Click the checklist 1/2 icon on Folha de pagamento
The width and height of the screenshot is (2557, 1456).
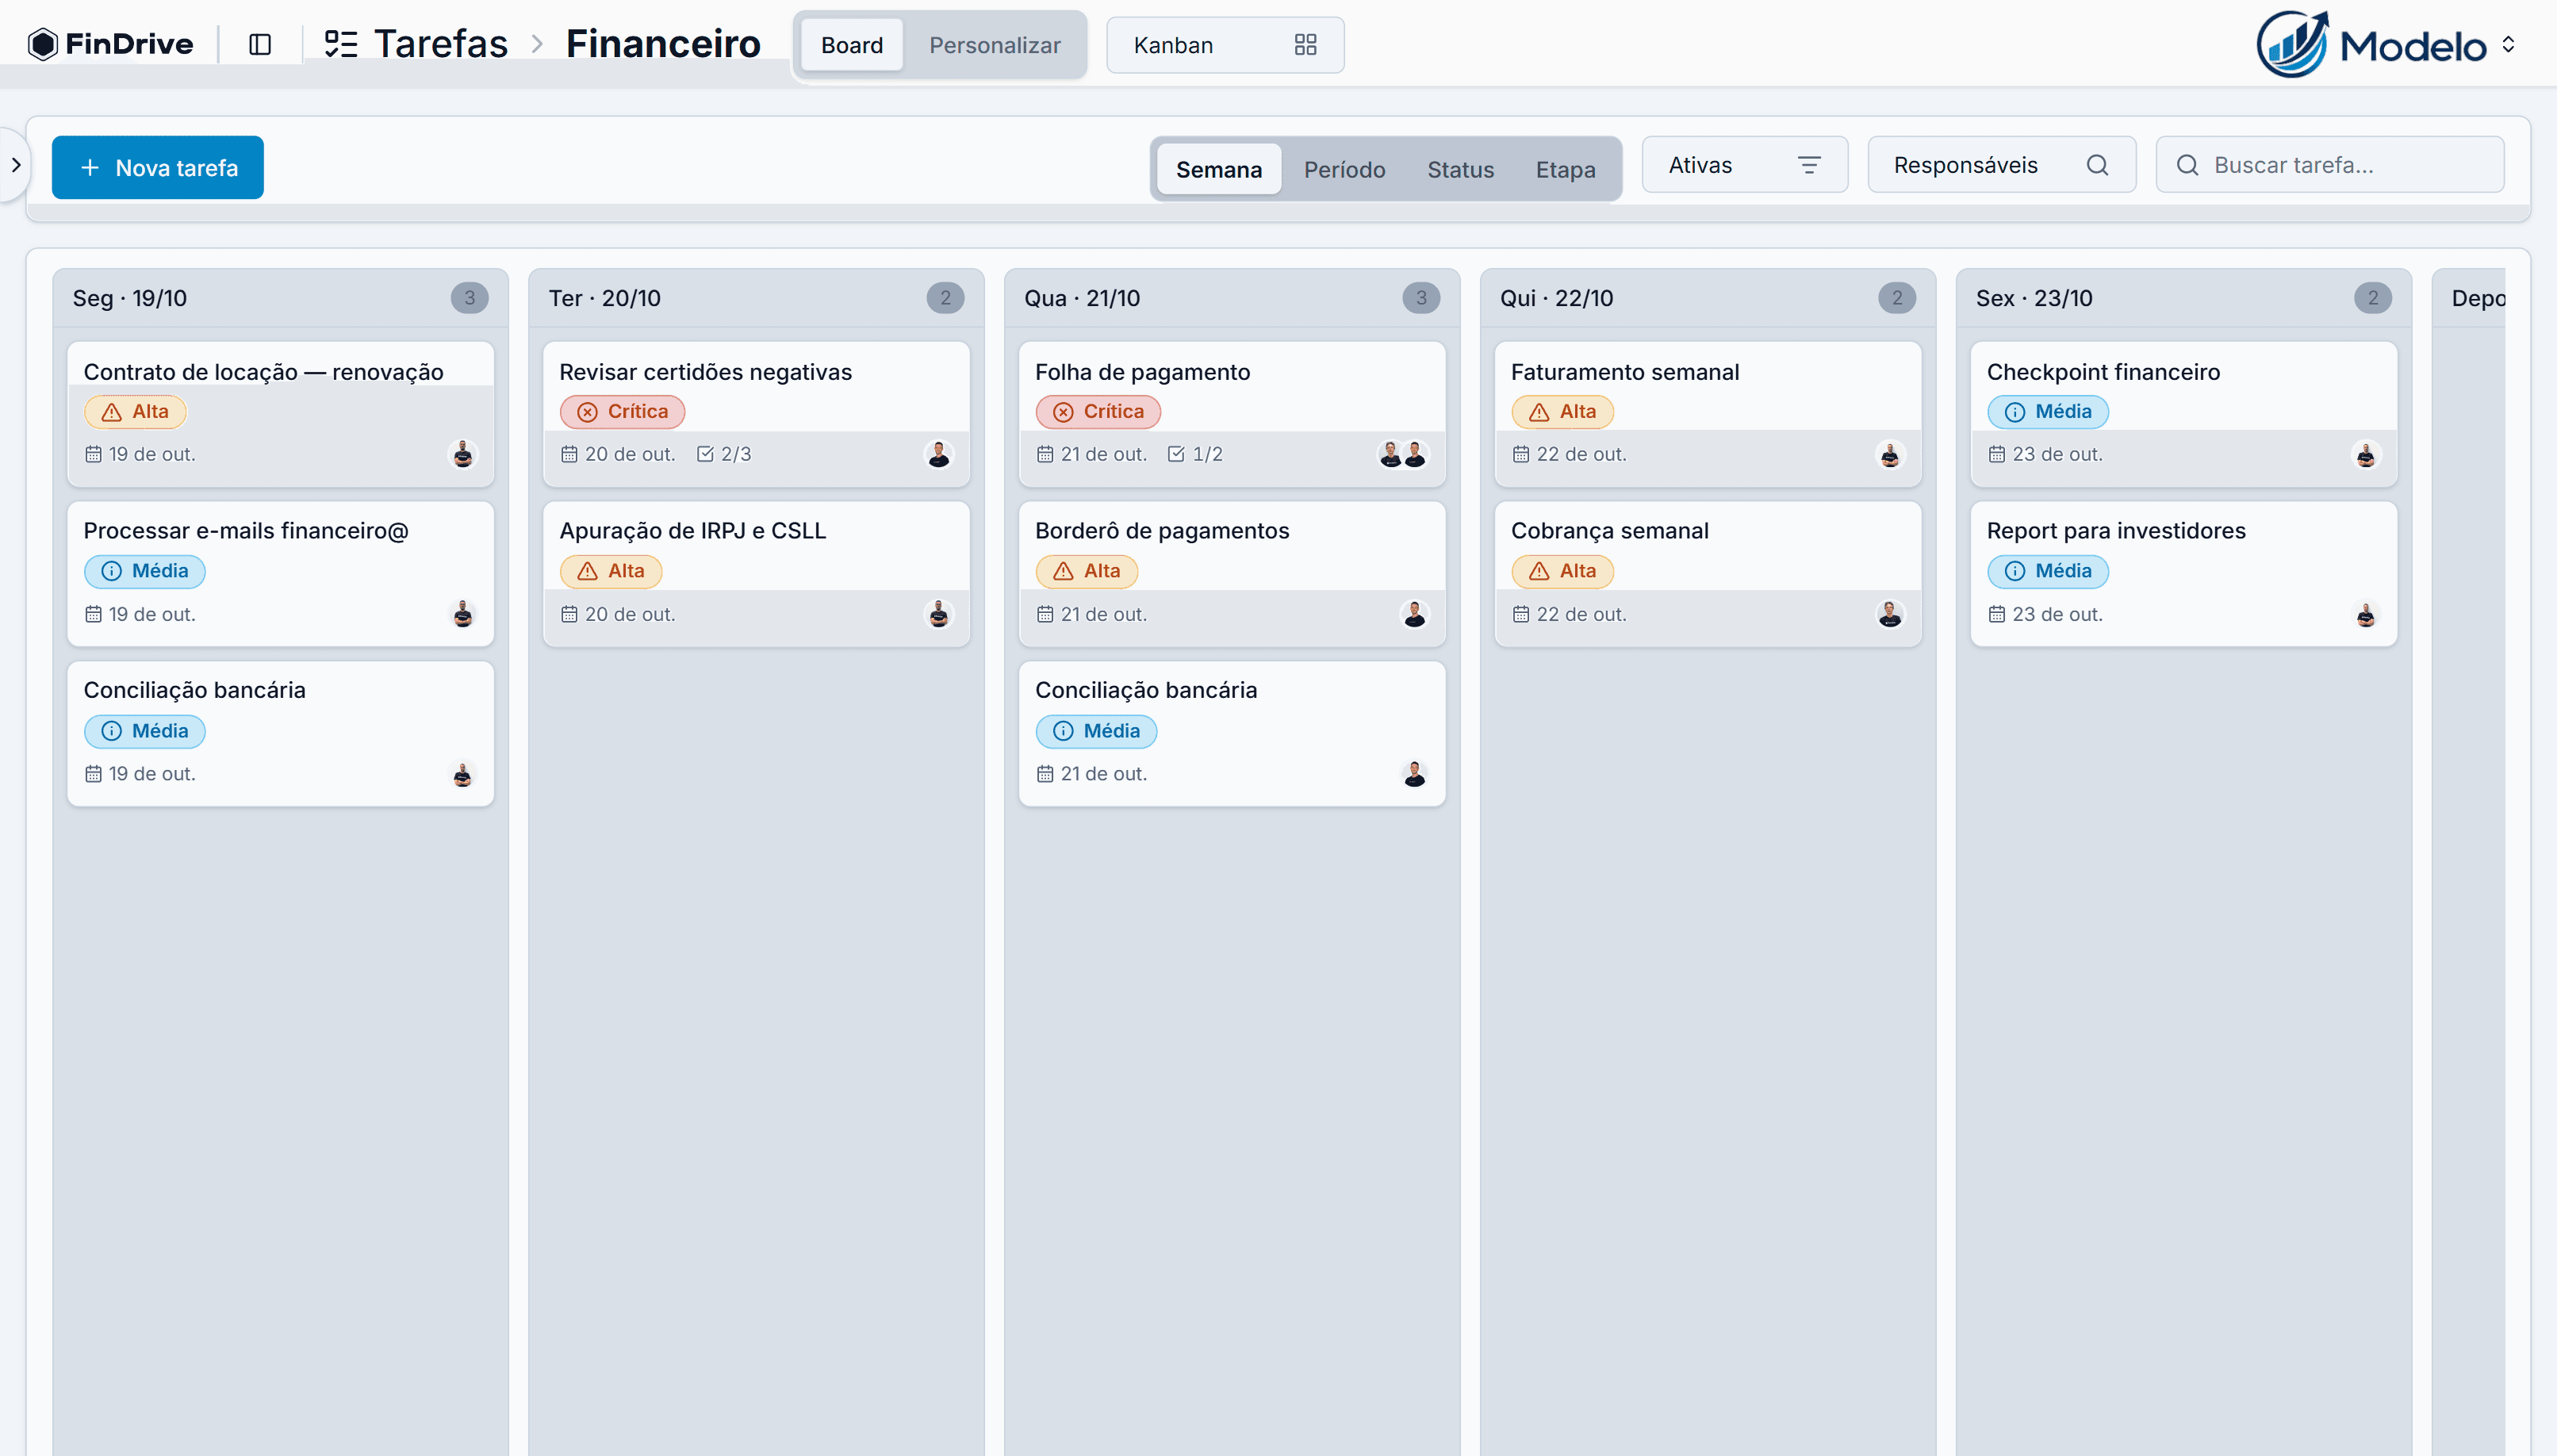(1176, 454)
